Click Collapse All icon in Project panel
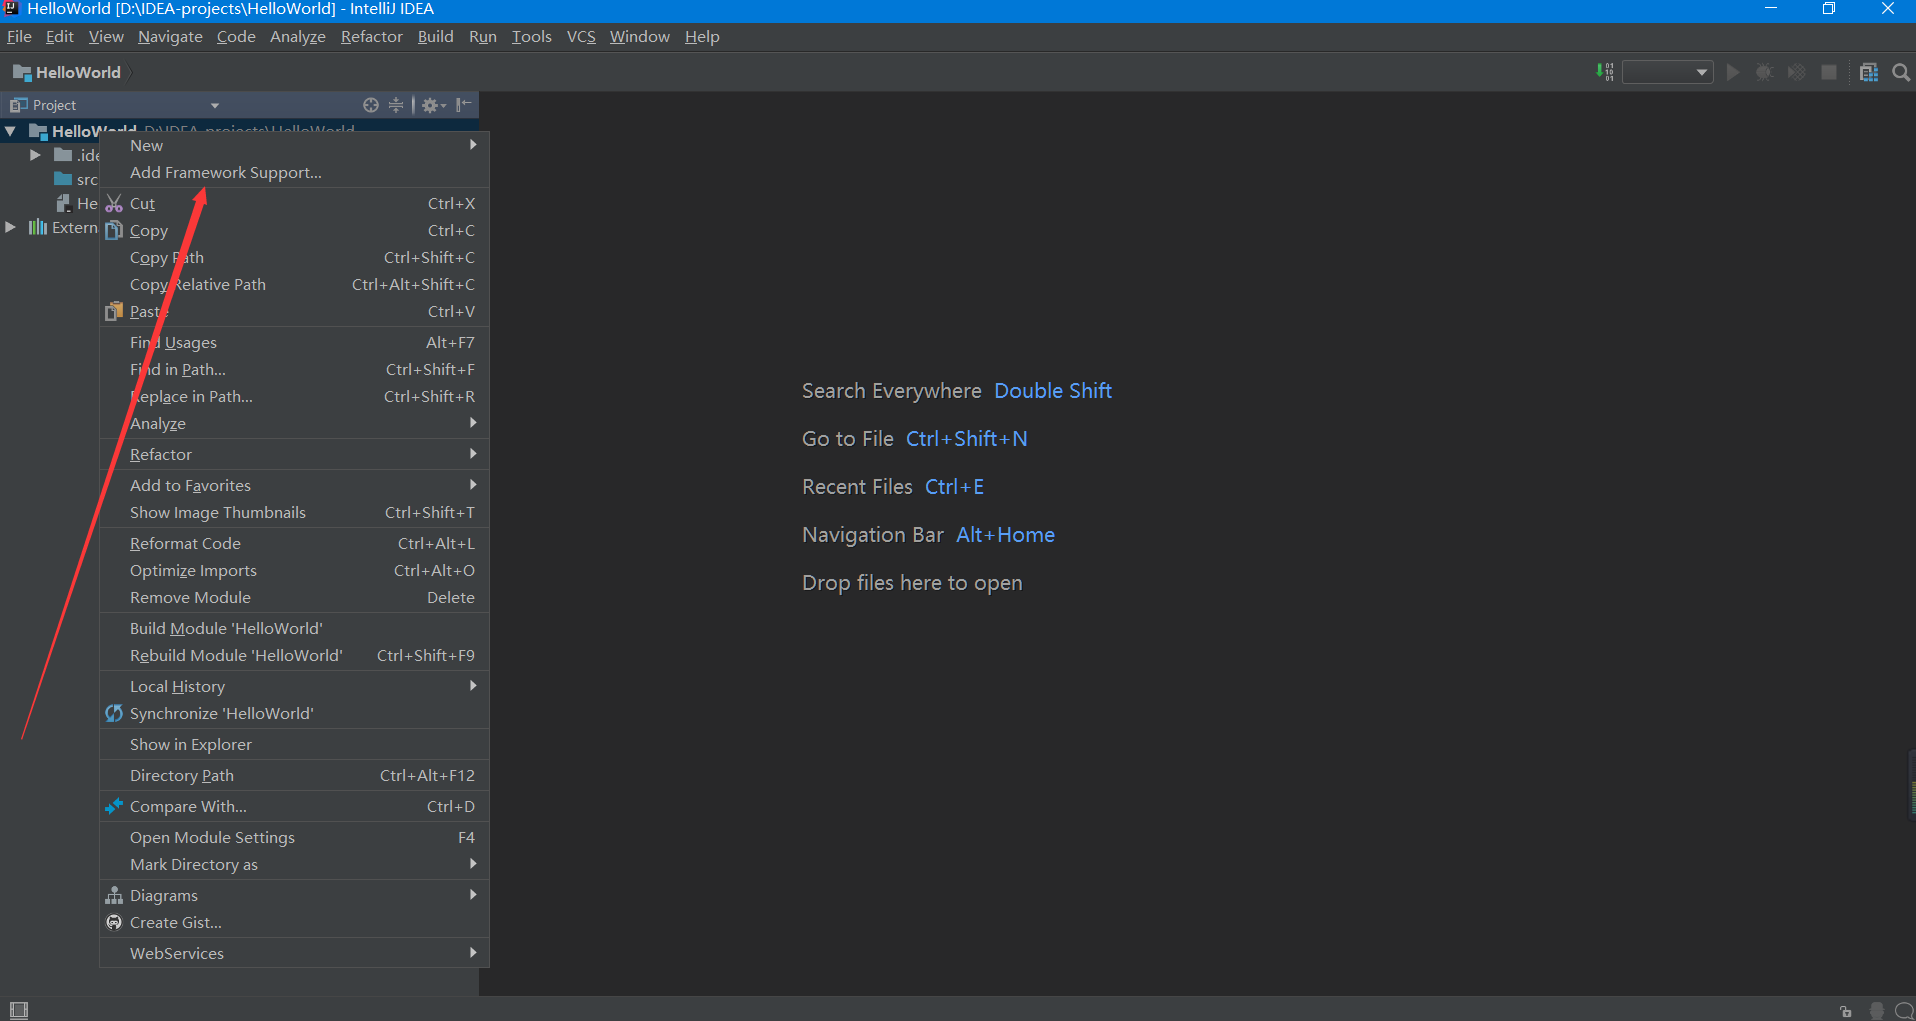Viewport: 1916px width, 1021px height. coord(396,105)
